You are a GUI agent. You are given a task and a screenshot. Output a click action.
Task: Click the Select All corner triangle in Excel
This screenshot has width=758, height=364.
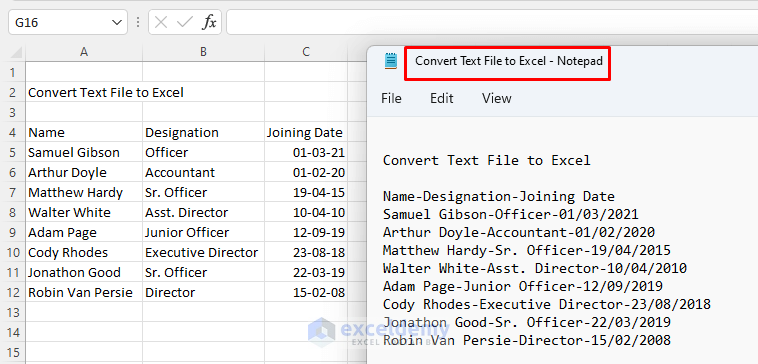[15, 52]
